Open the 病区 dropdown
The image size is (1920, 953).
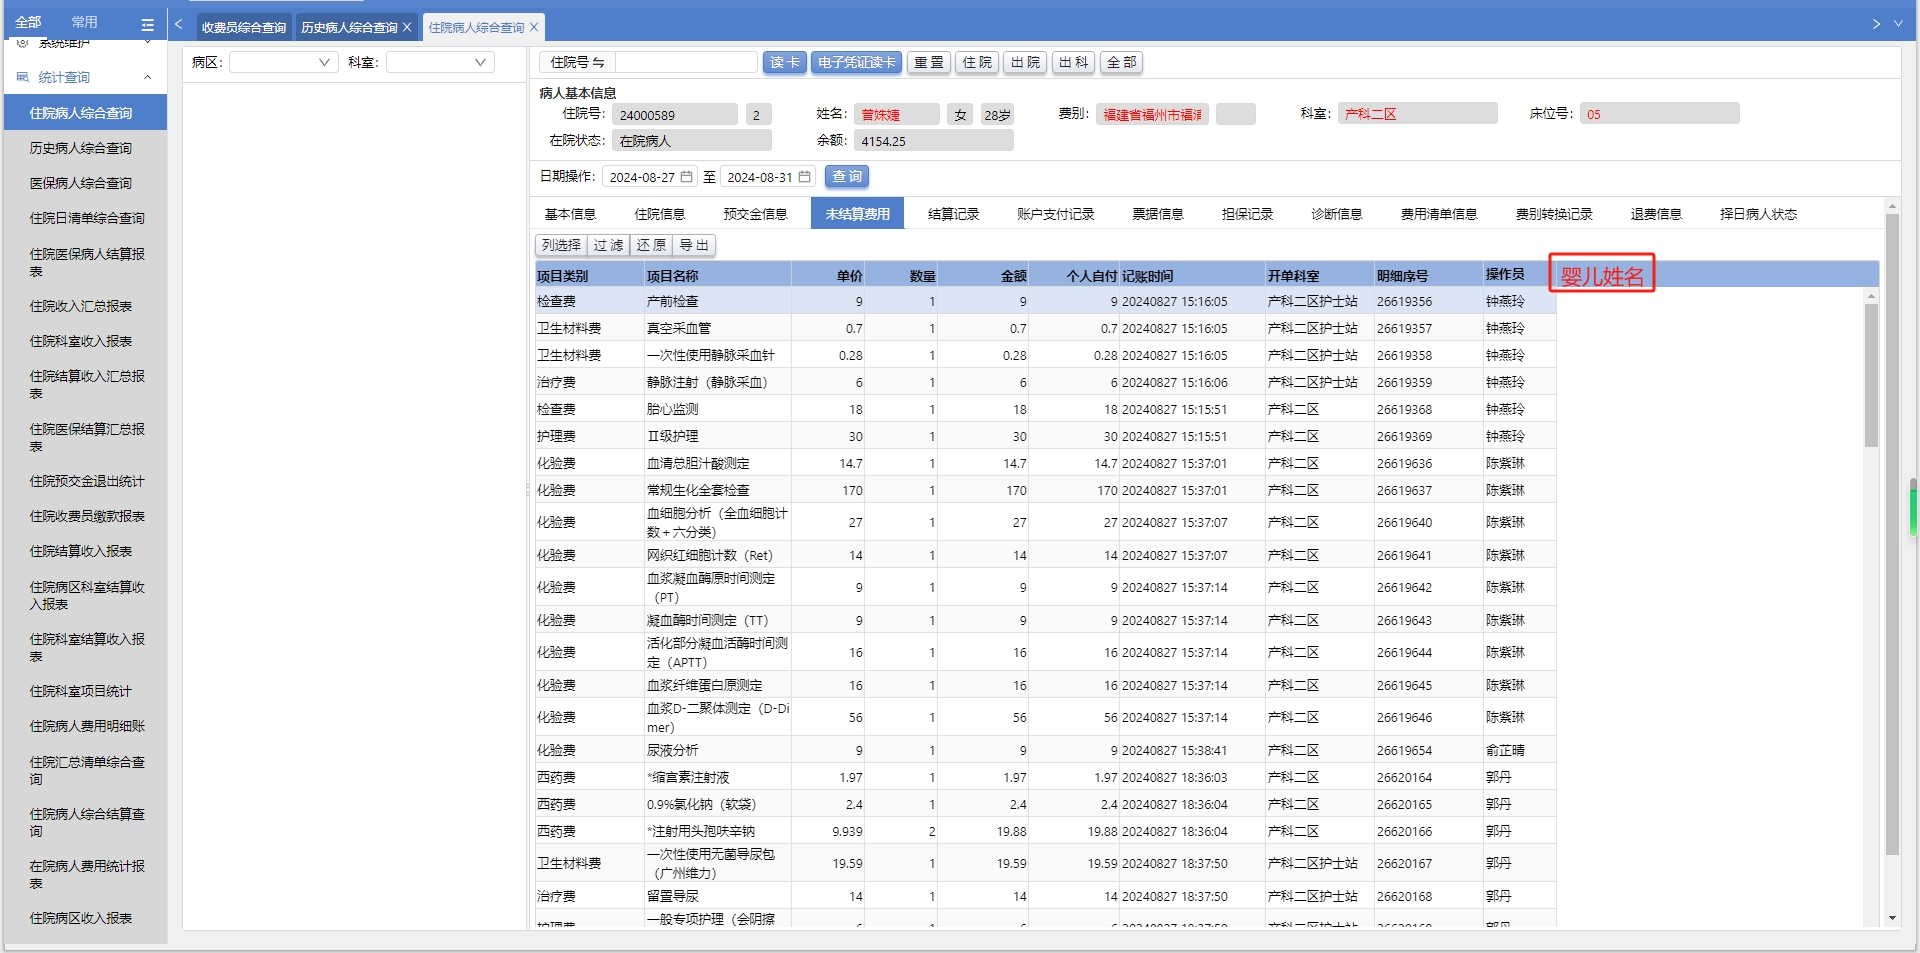[284, 62]
